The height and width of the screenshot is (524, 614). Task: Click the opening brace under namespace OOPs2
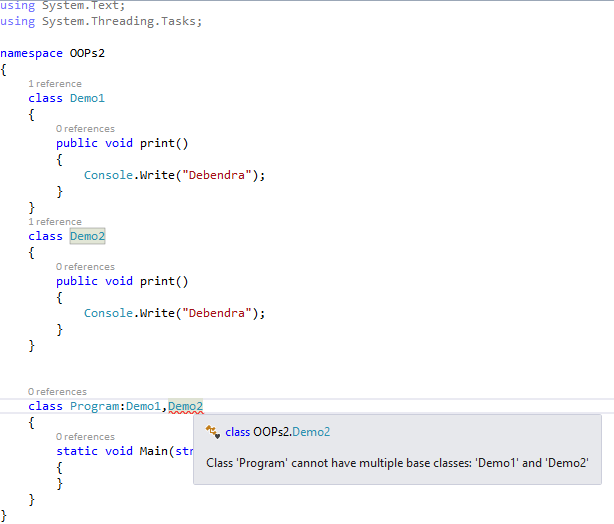pos(4,70)
